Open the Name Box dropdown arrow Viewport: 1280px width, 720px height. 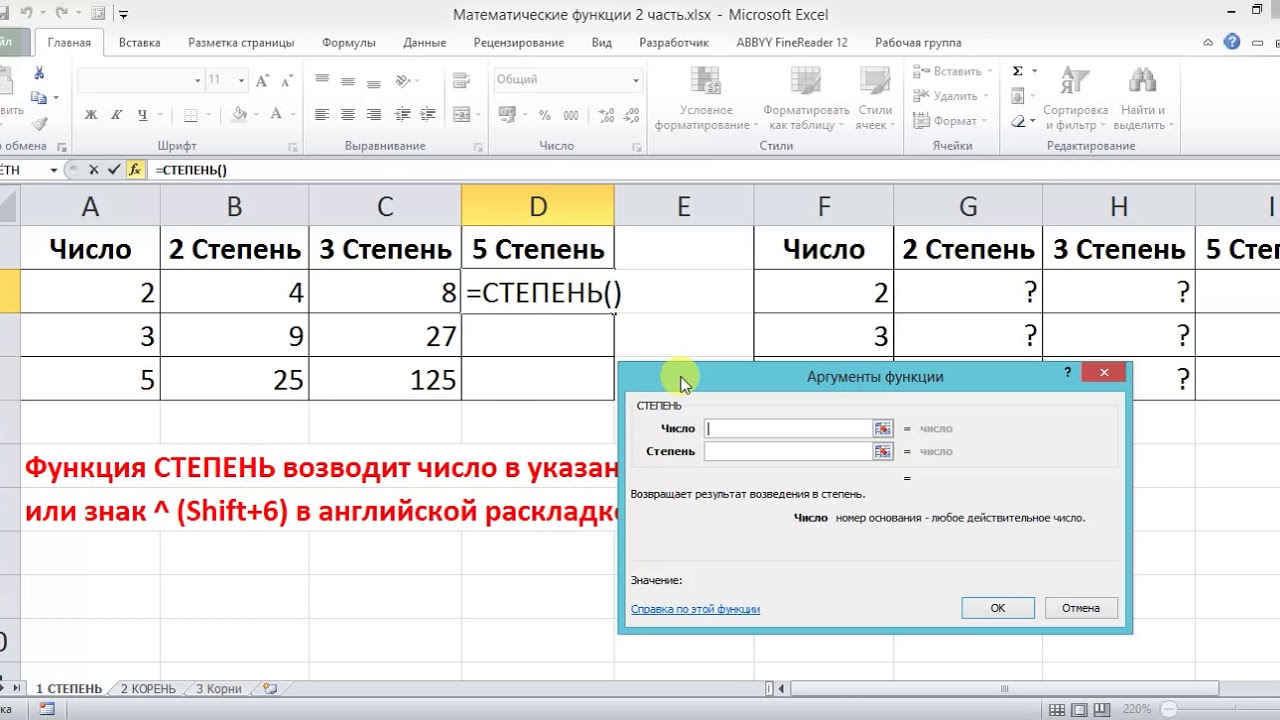(53, 170)
